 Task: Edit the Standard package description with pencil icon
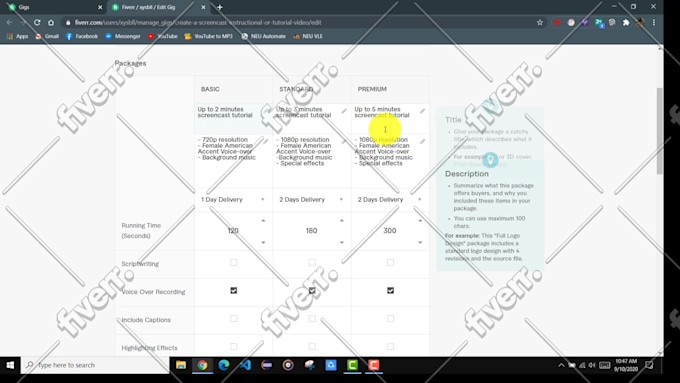pyautogui.click(x=344, y=141)
